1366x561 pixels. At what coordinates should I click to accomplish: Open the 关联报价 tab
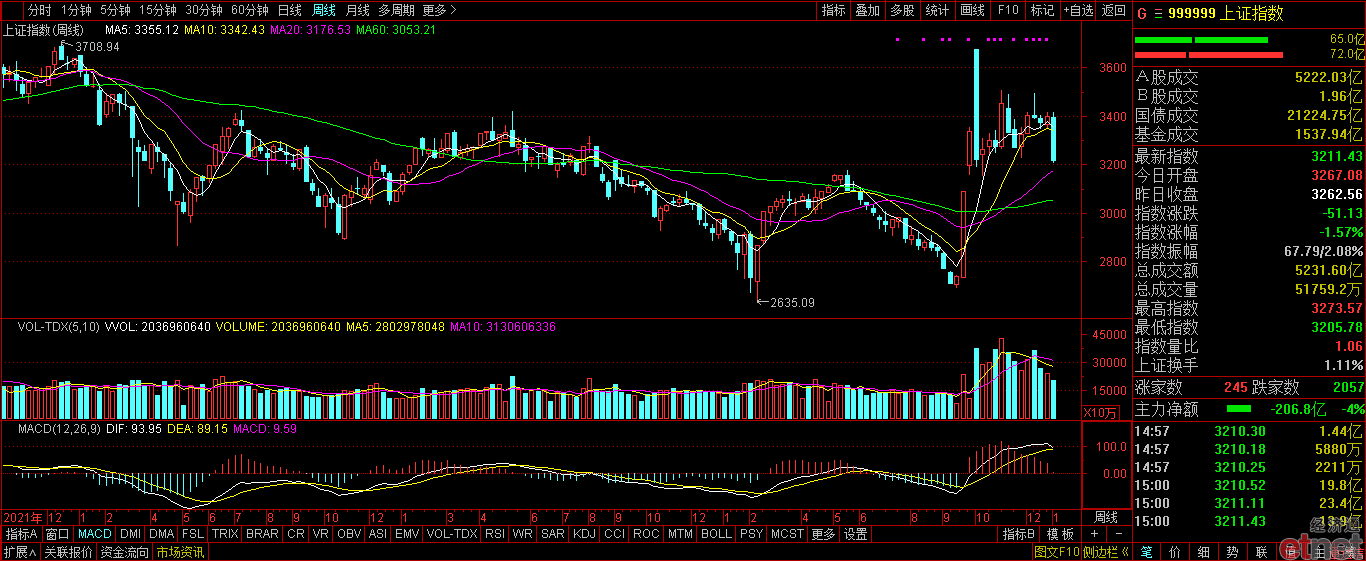click(68, 551)
